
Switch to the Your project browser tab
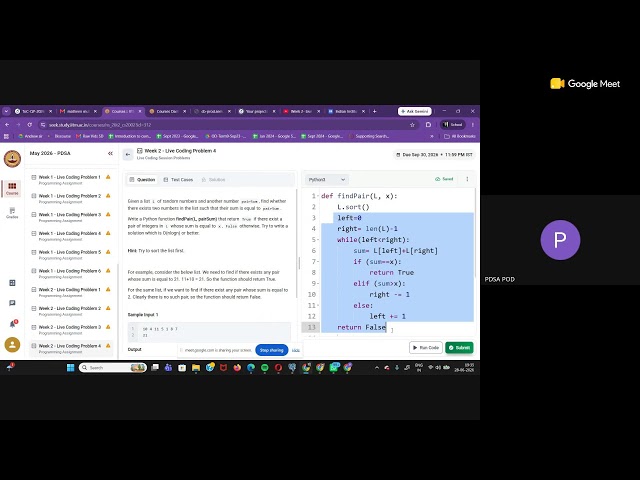tap(256, 111)
